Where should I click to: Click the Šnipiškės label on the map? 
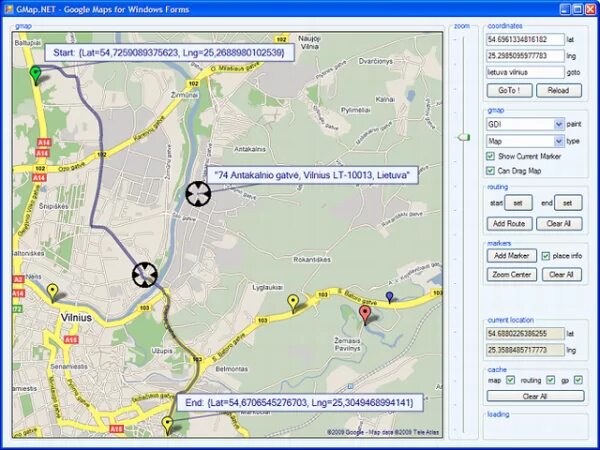(x=54, y=206)
